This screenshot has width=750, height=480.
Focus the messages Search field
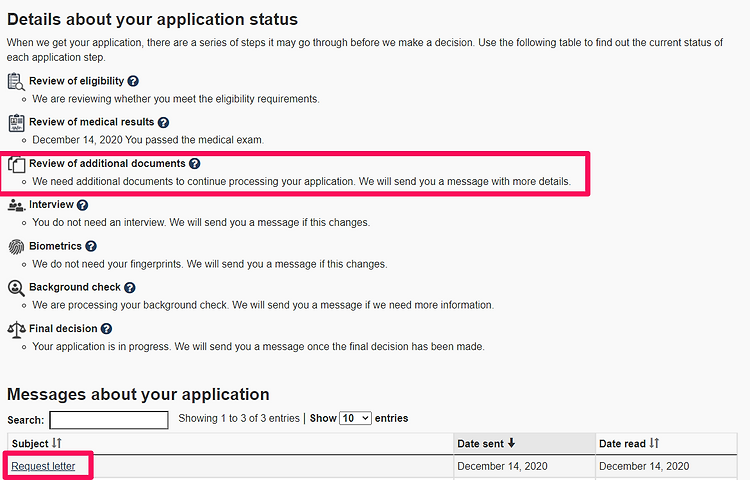tap(109, 420)
